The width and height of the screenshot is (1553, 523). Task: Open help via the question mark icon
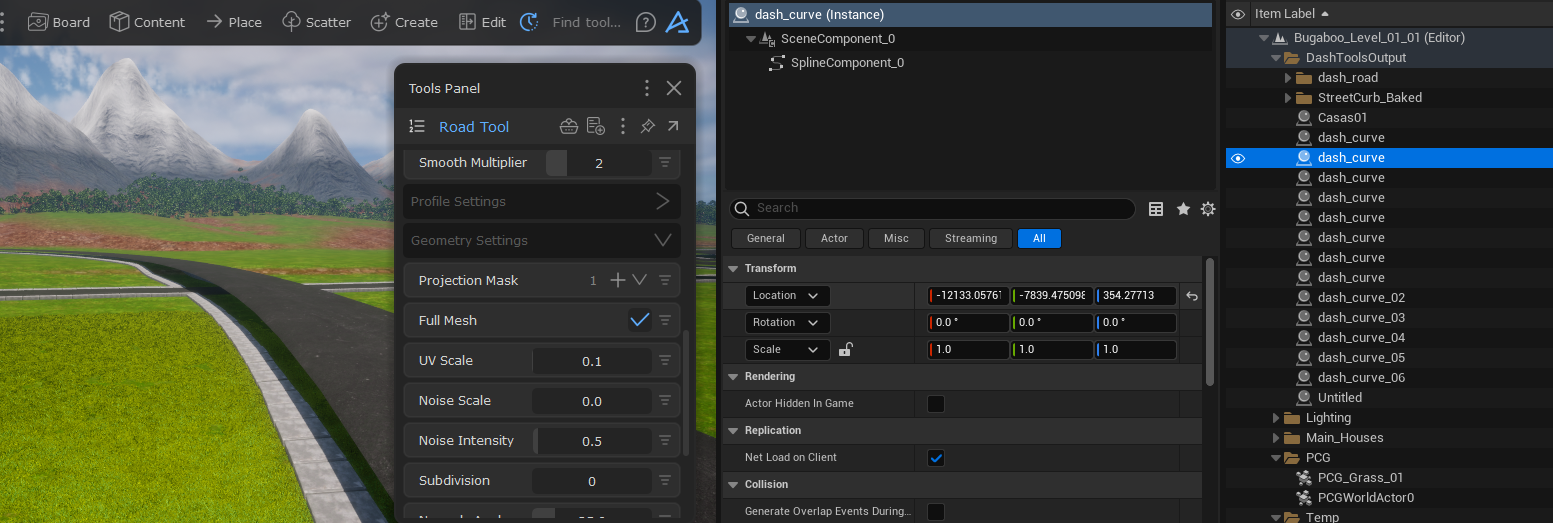[x=646, y=22]
